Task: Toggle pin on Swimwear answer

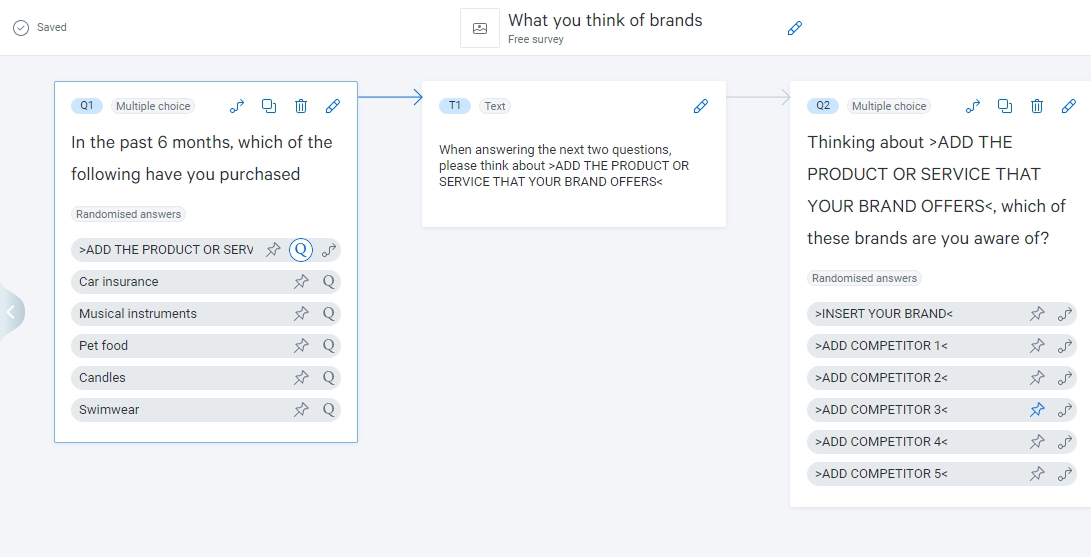Action: coord(301,410)
